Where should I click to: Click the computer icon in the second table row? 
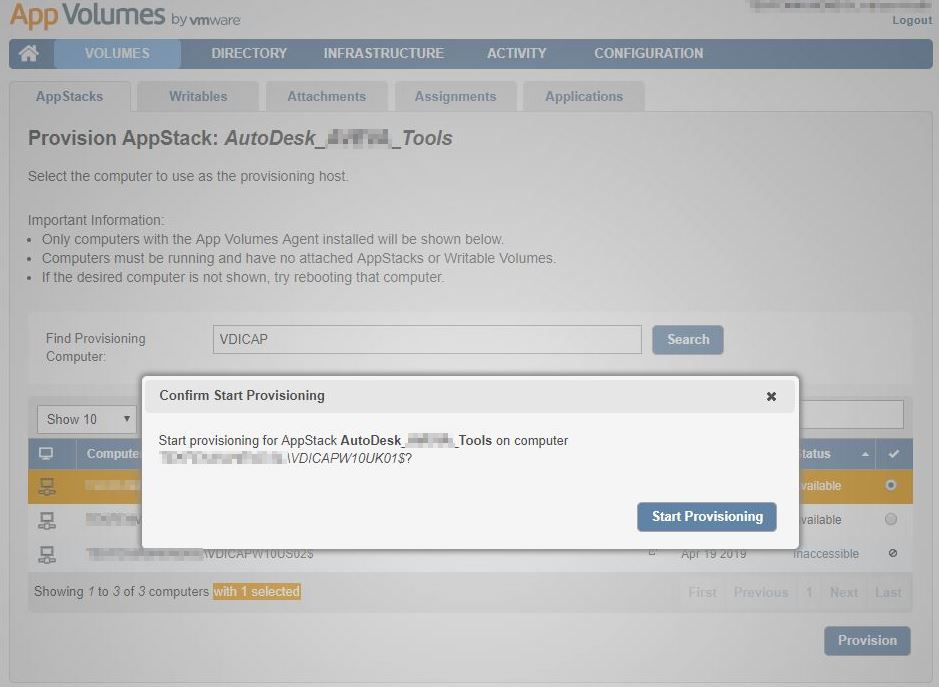click(x=47, y=520)
